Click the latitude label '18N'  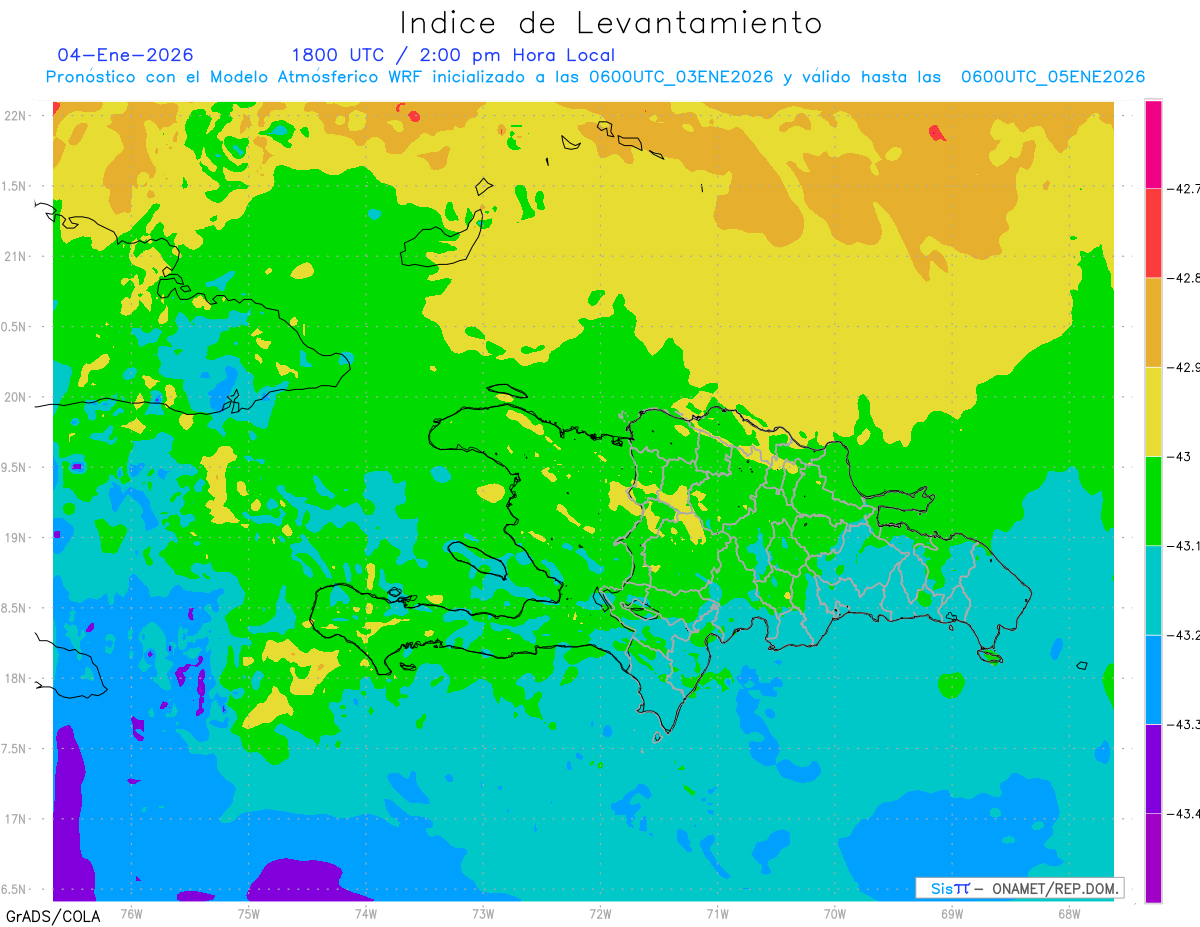[x=17, y=678]
